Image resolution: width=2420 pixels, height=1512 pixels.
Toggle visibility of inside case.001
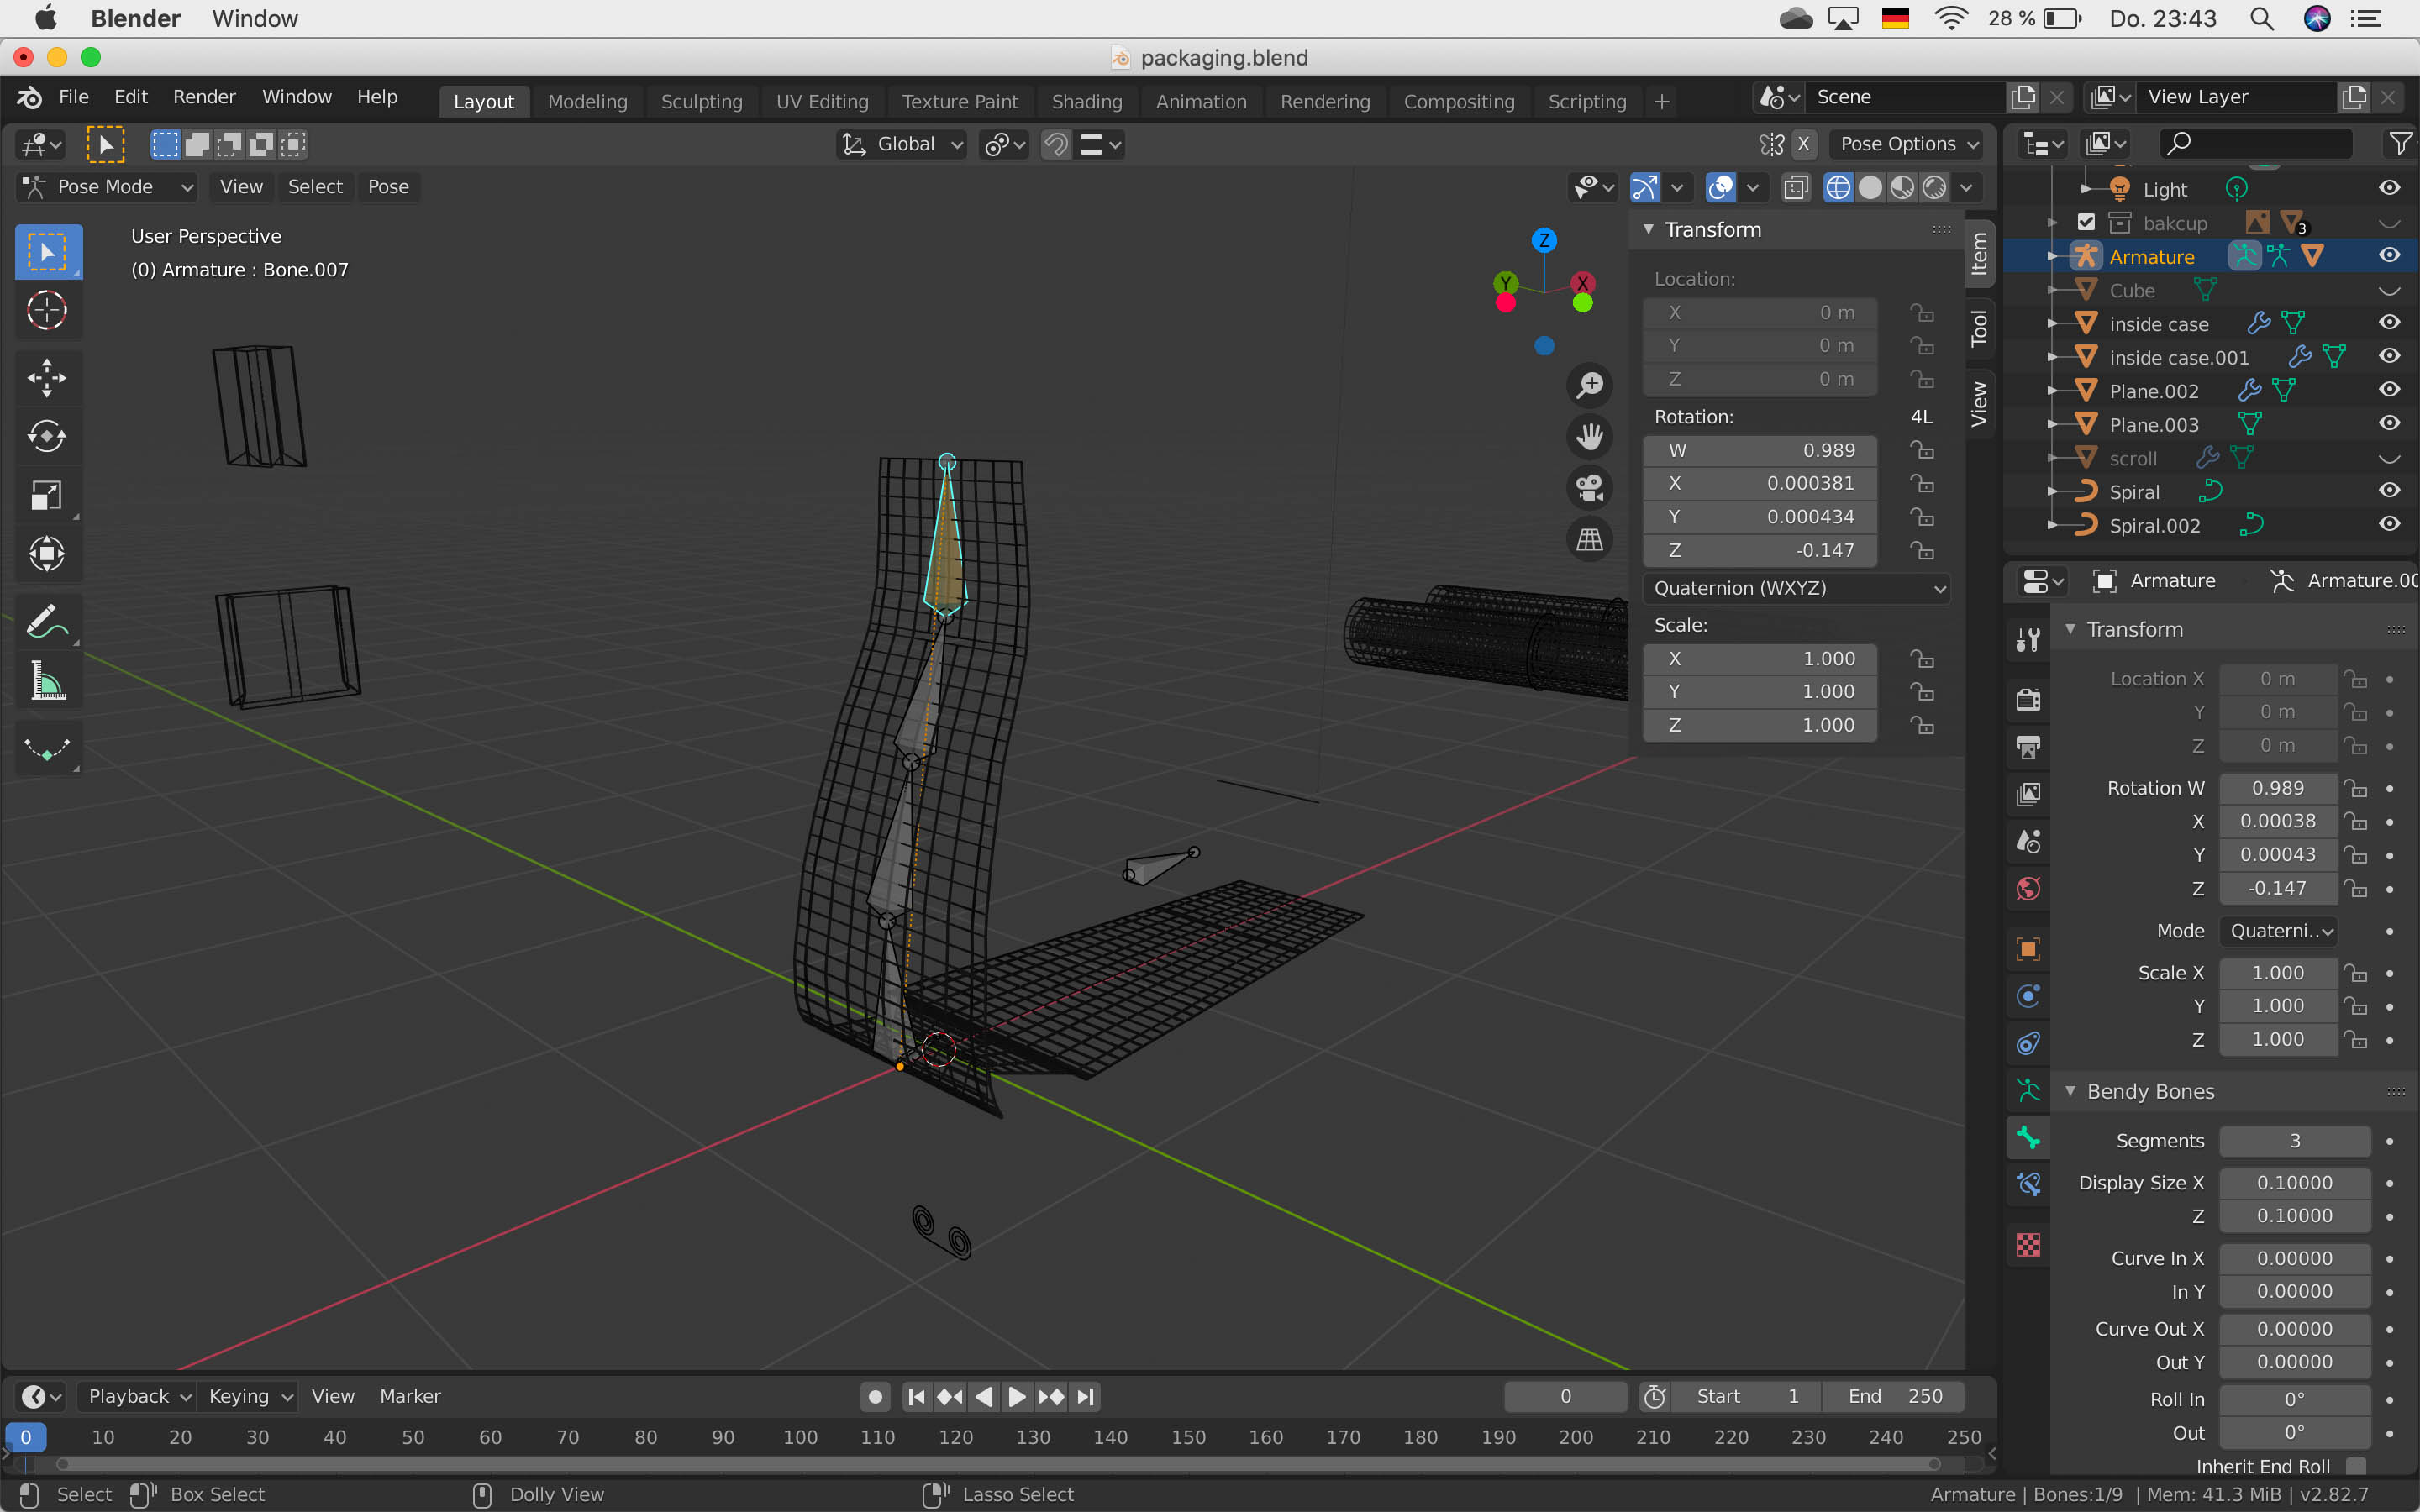click(x=2389, y=356)
